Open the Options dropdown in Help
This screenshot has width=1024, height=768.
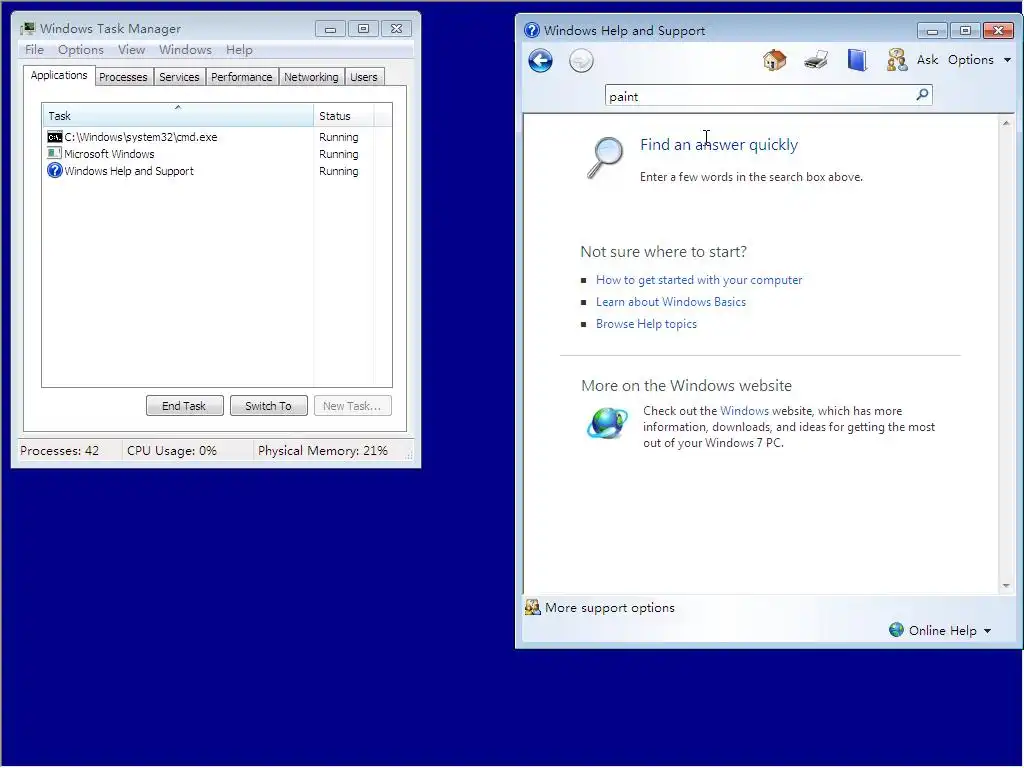[980, 60]
